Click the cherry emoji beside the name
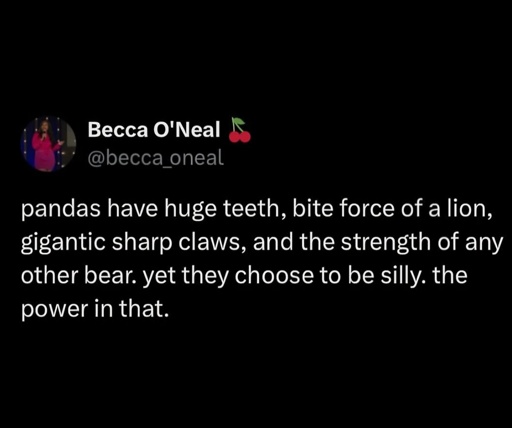512x428 pixels. (239, 130)
